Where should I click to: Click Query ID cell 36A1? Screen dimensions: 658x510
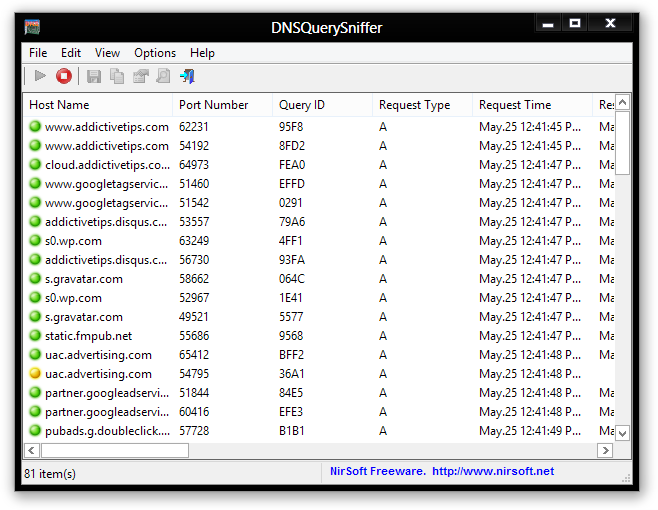click(x=292, y=374)
